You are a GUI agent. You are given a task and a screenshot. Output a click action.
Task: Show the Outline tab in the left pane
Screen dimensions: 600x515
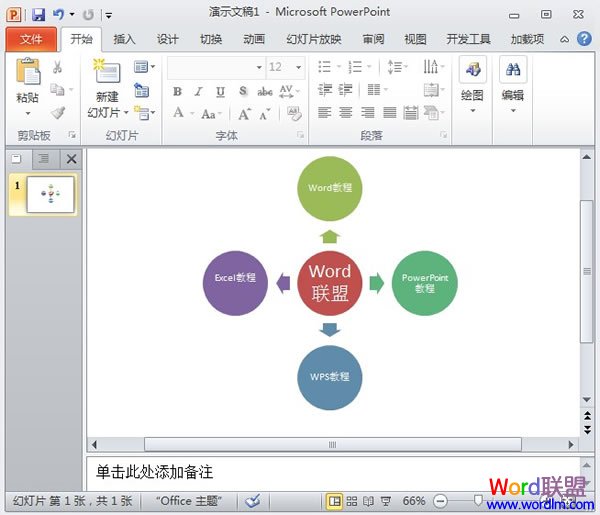point(44,158)
